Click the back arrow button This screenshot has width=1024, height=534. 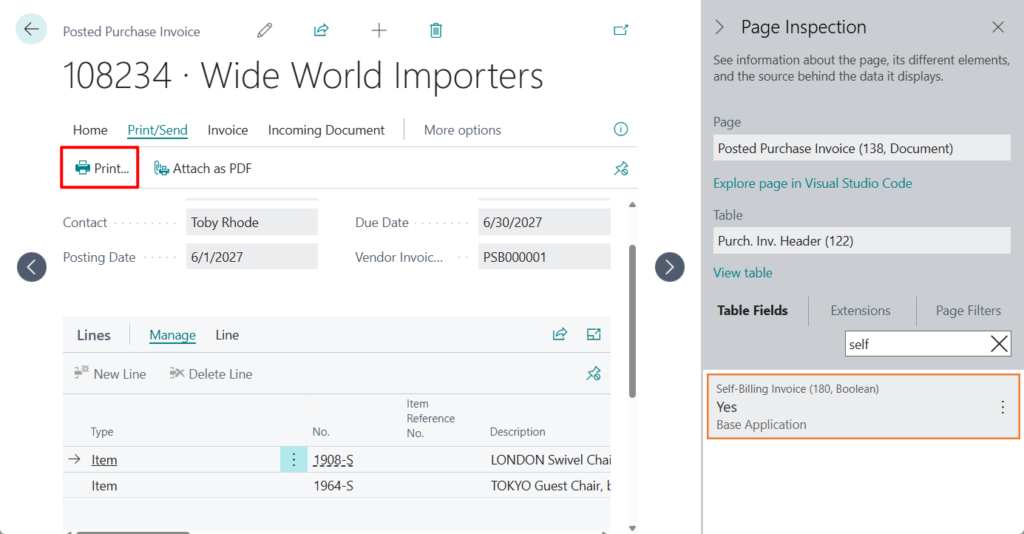tap(31, 30)
